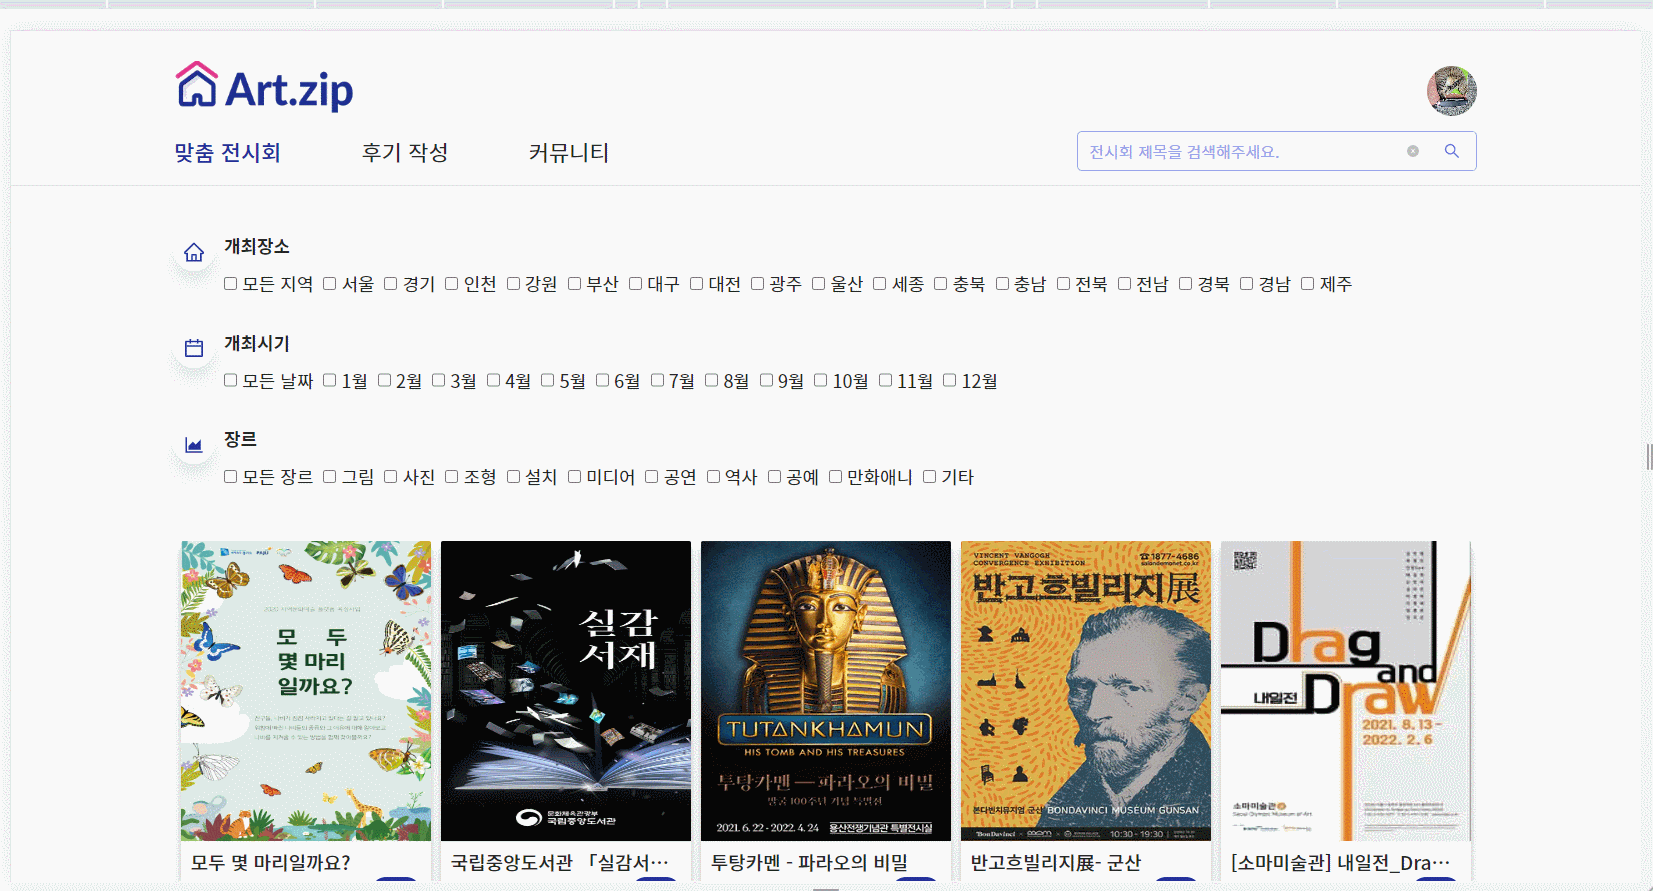Select the 그림 genre checkbox
Image resolution: width=1653 pixels, height=891 pixels.
[x=330, y=477]
